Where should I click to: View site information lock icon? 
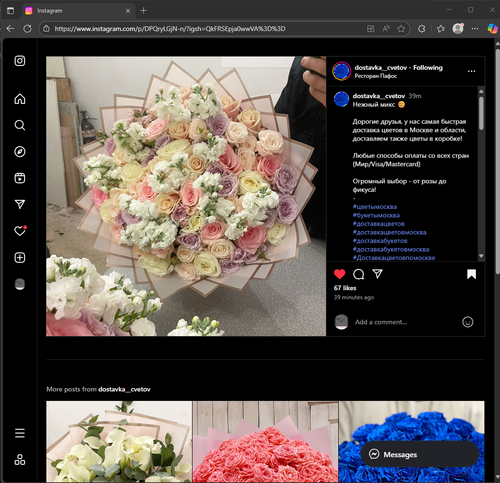click(x=46, y=29)
